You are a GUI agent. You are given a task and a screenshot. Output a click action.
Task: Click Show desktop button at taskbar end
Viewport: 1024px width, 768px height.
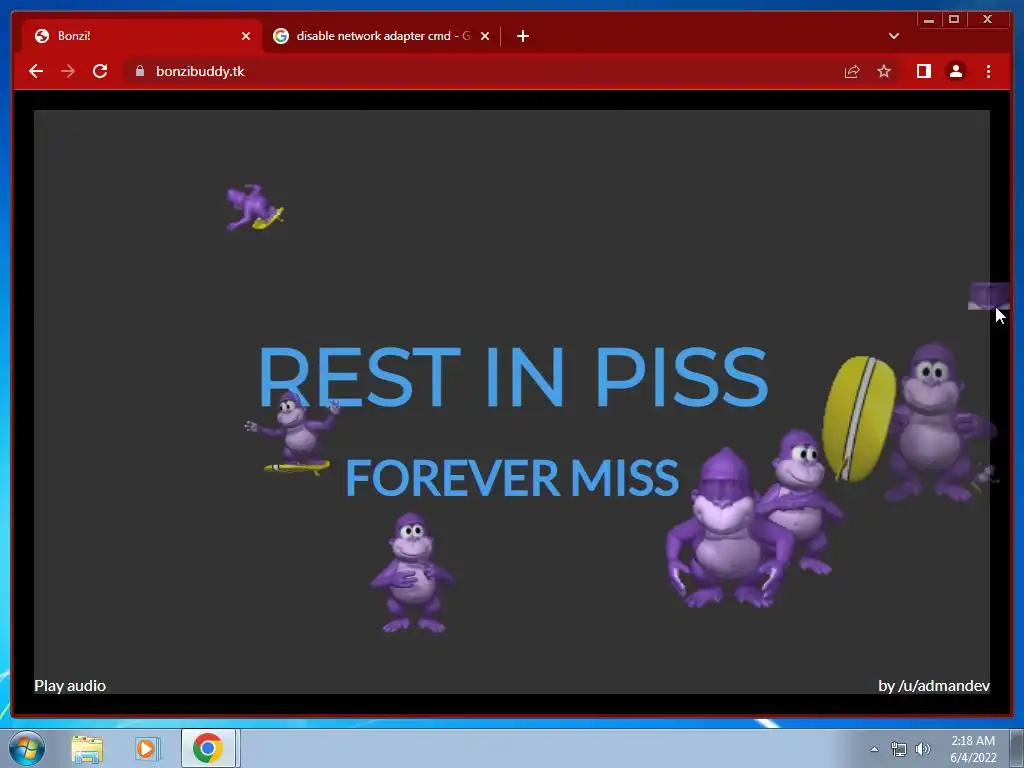(x=1017, y=748)
